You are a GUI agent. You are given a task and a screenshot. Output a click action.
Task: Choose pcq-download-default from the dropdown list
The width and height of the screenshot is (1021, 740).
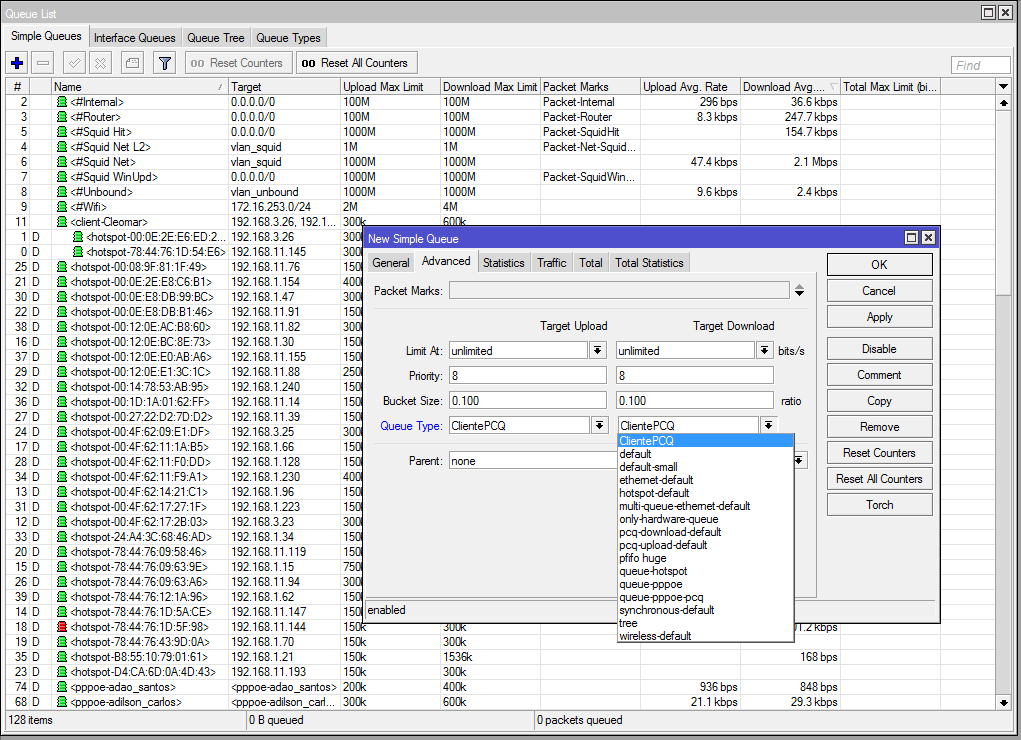click(670, 532)
